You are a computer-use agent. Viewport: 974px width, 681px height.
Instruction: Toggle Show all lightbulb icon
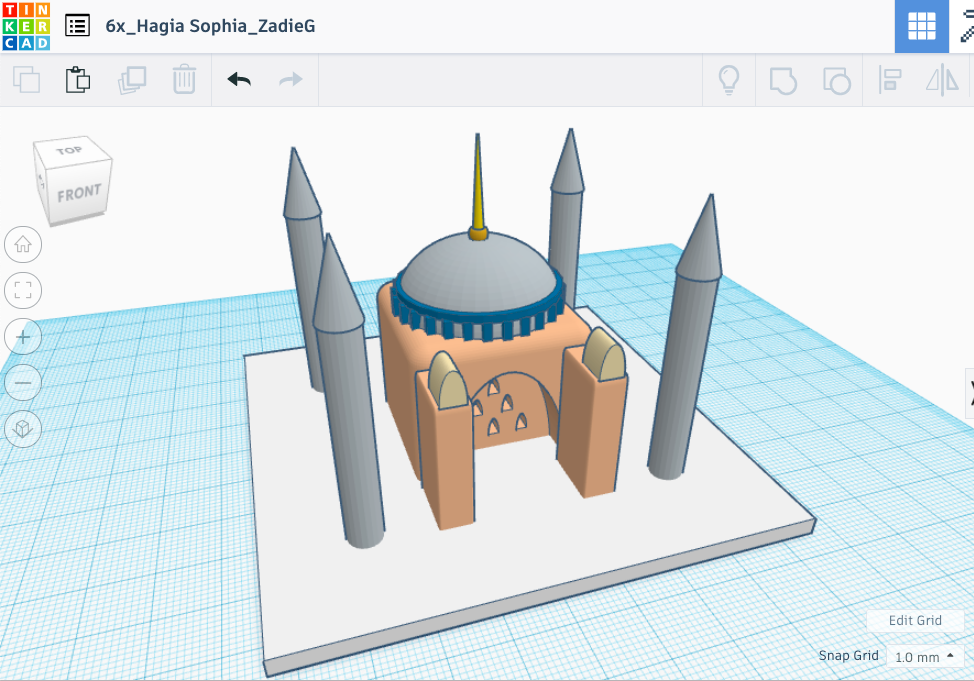(729, 80)
